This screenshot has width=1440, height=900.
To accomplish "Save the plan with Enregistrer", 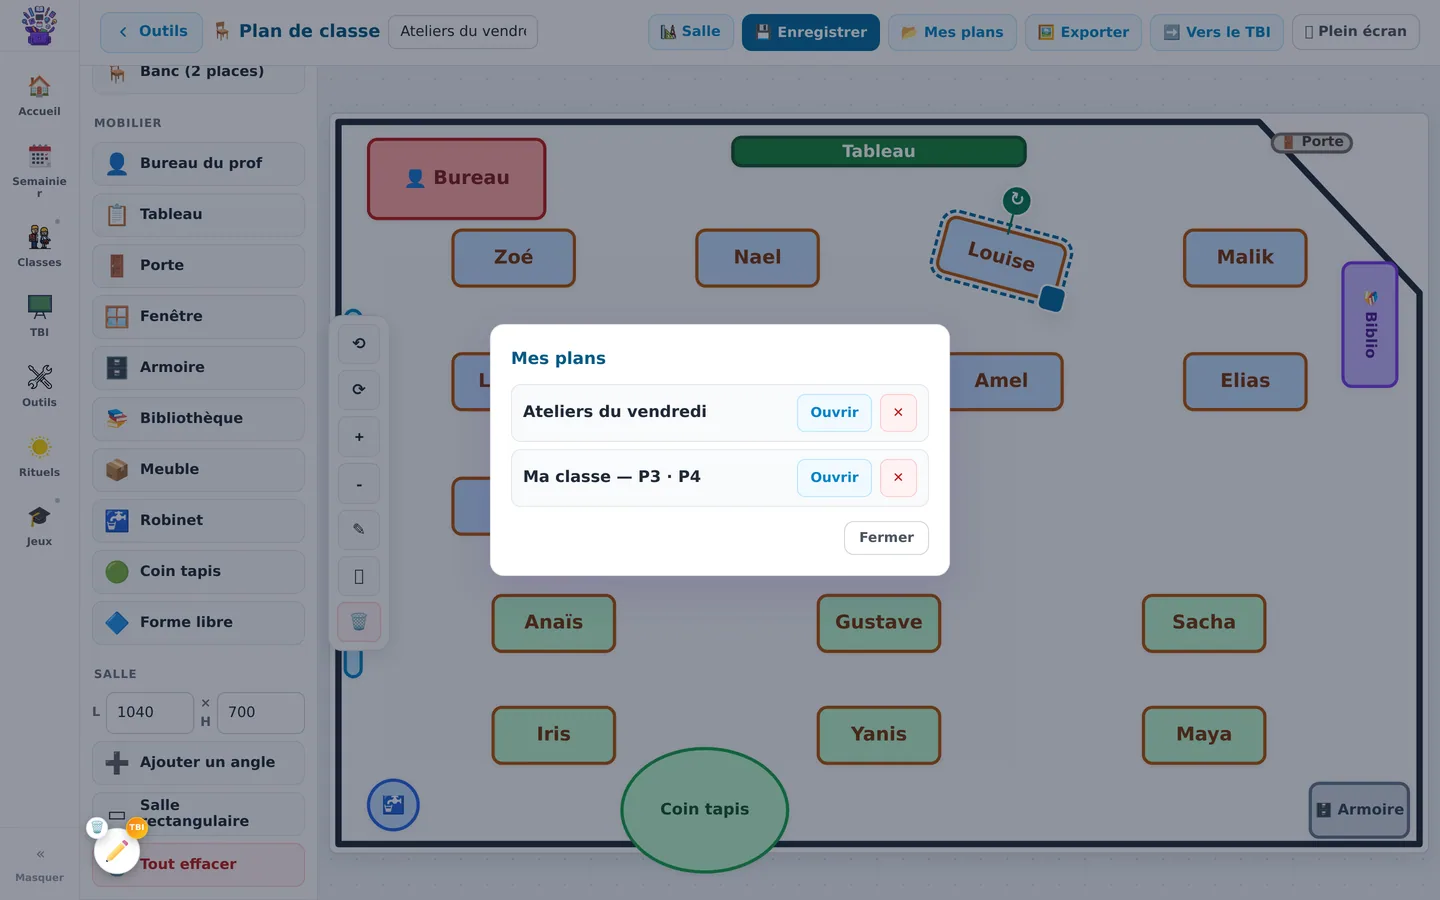I will pos(811,32).
